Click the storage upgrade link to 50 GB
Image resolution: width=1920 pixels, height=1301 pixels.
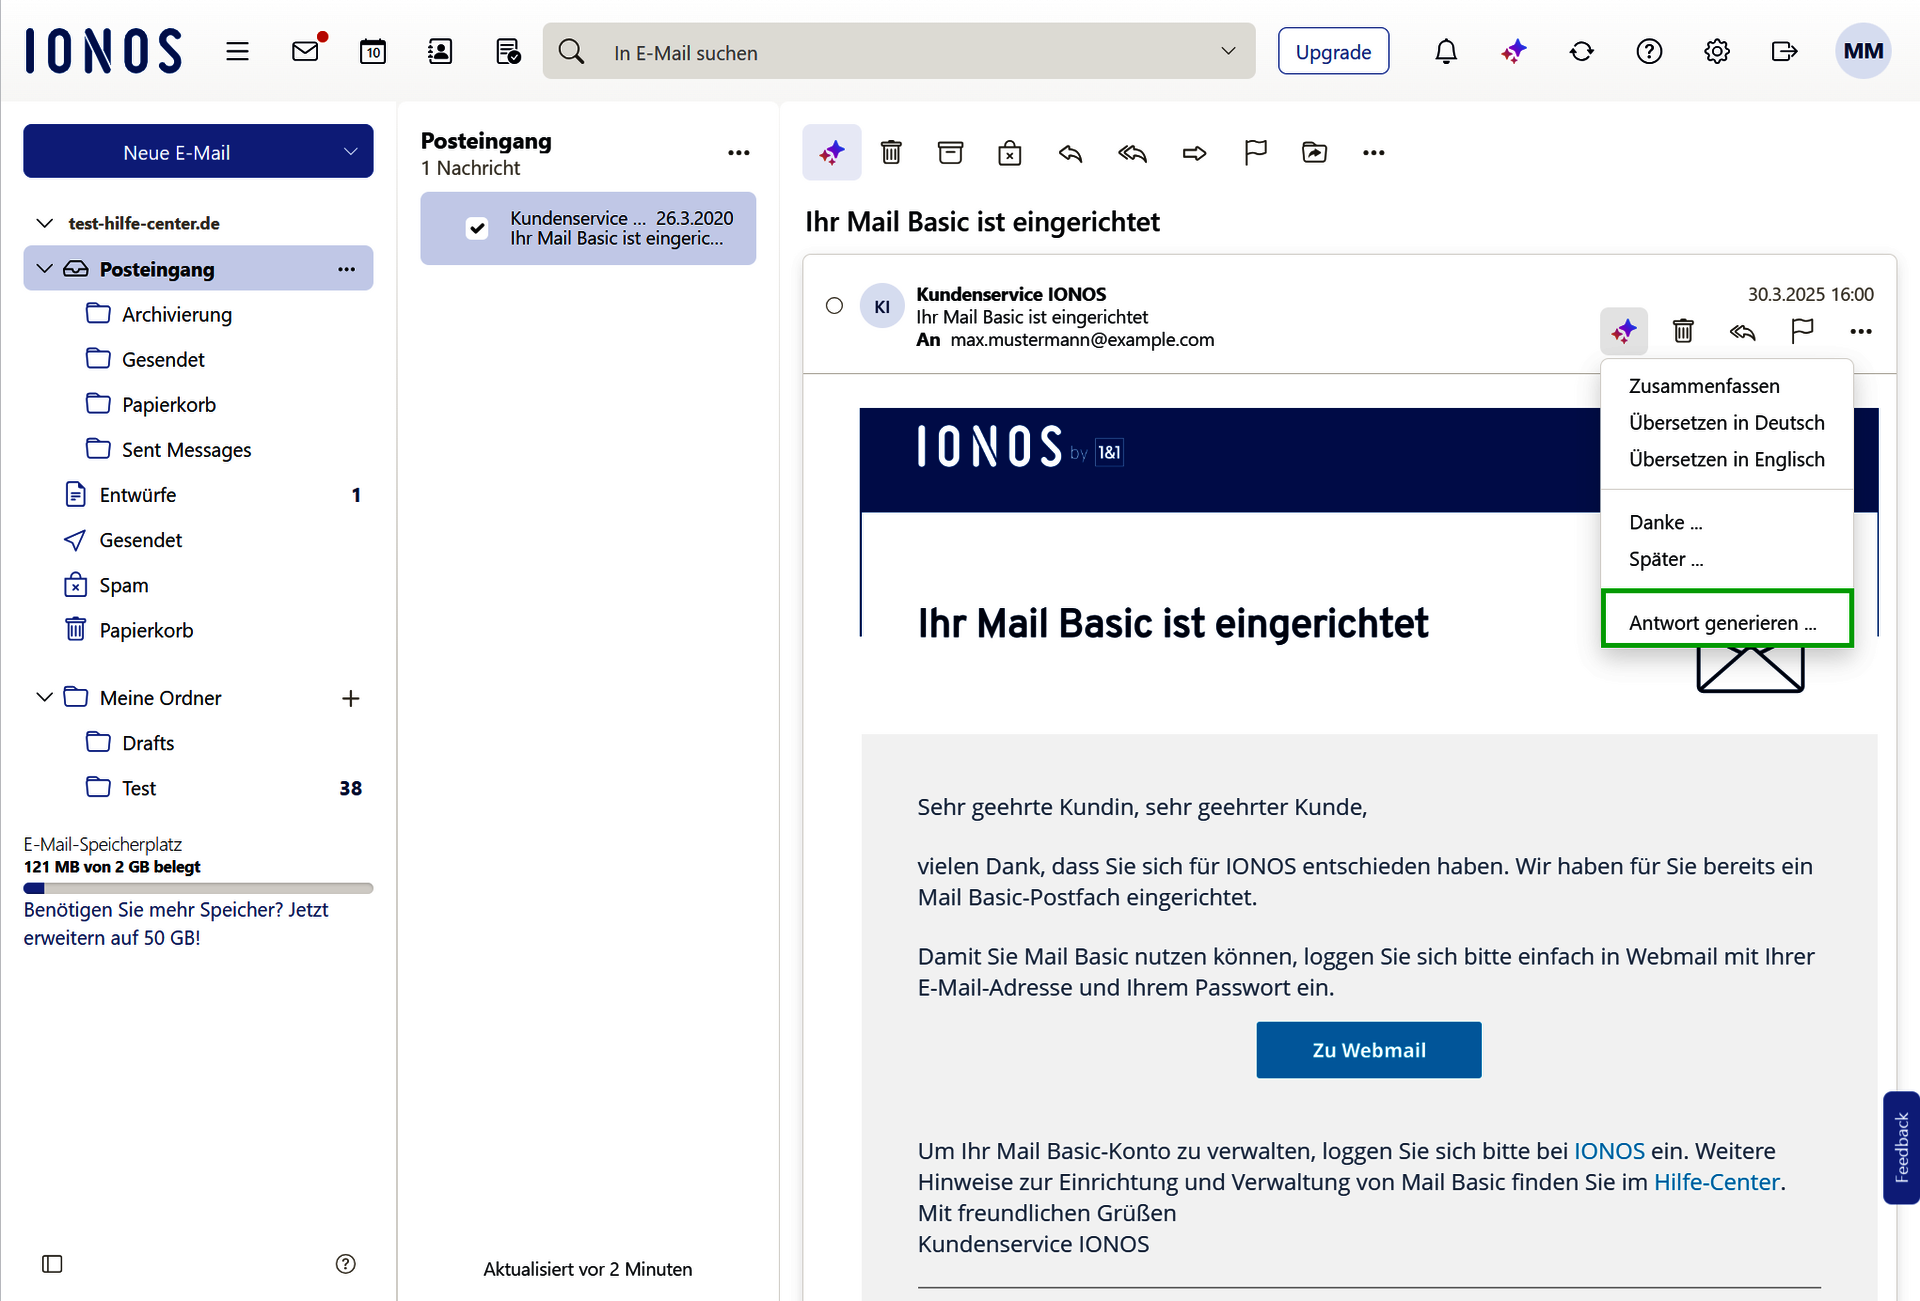176,923
